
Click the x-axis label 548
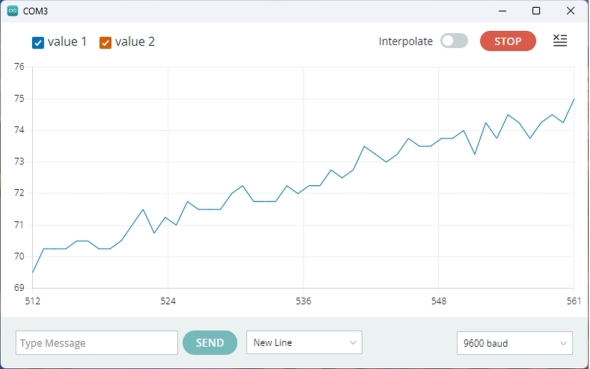coord(439,301)
